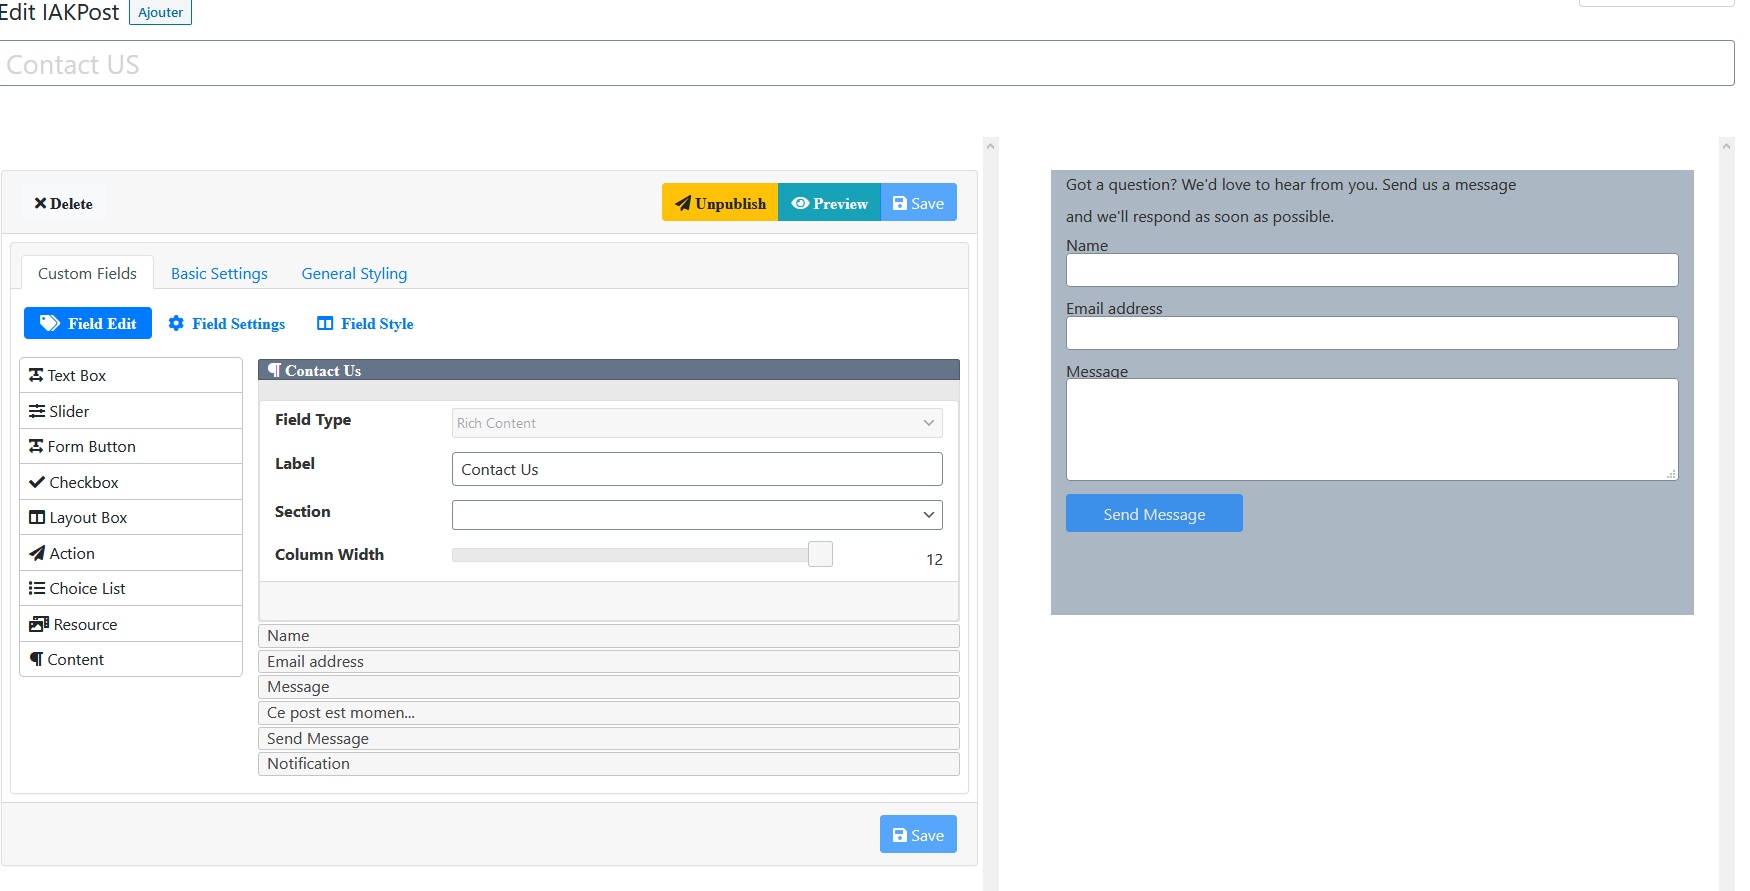
Task: Click the eye icon on Preview
Action: (x=800, y=203)
